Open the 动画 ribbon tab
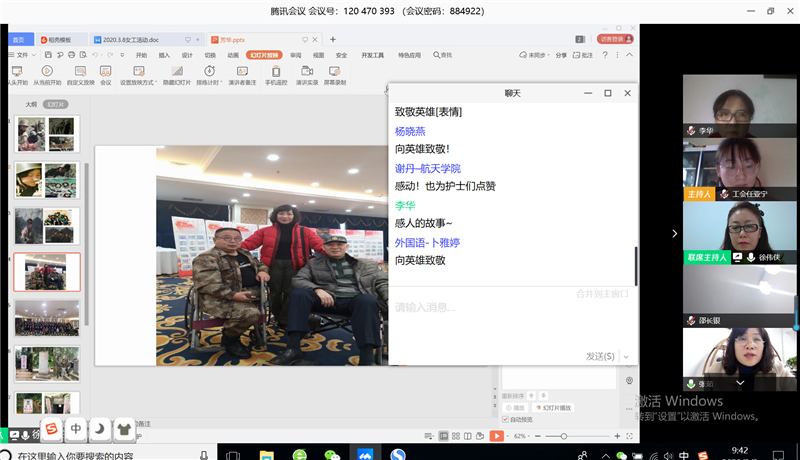This screenshot has width=800, height=460. [233, 55]
